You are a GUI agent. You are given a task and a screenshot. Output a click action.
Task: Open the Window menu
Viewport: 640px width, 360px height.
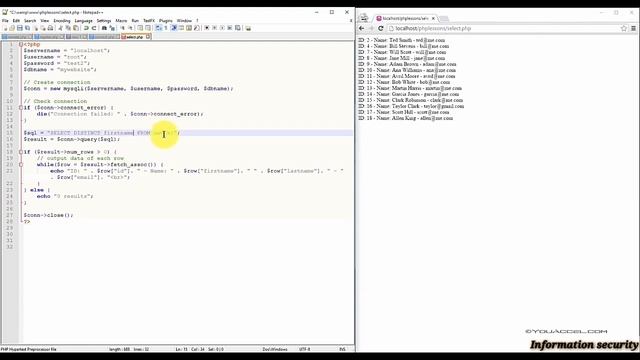(184, 20)
